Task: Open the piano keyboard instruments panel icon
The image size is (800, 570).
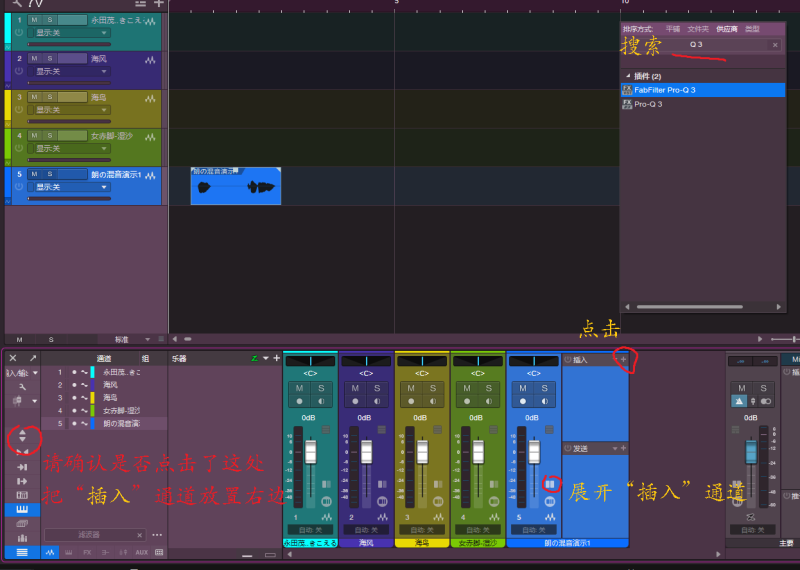Action: click(22, 509)
